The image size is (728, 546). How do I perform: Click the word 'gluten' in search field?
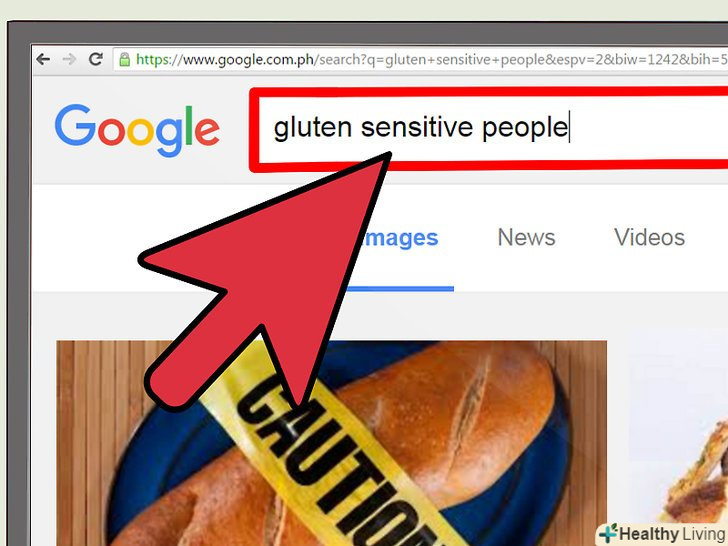tap(312, 128)
